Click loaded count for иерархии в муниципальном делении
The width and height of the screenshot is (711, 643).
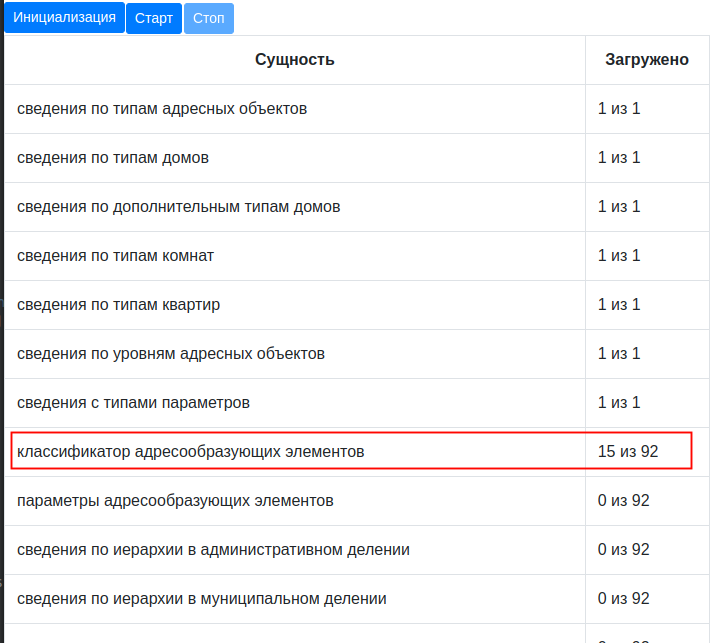coord(624,599)
